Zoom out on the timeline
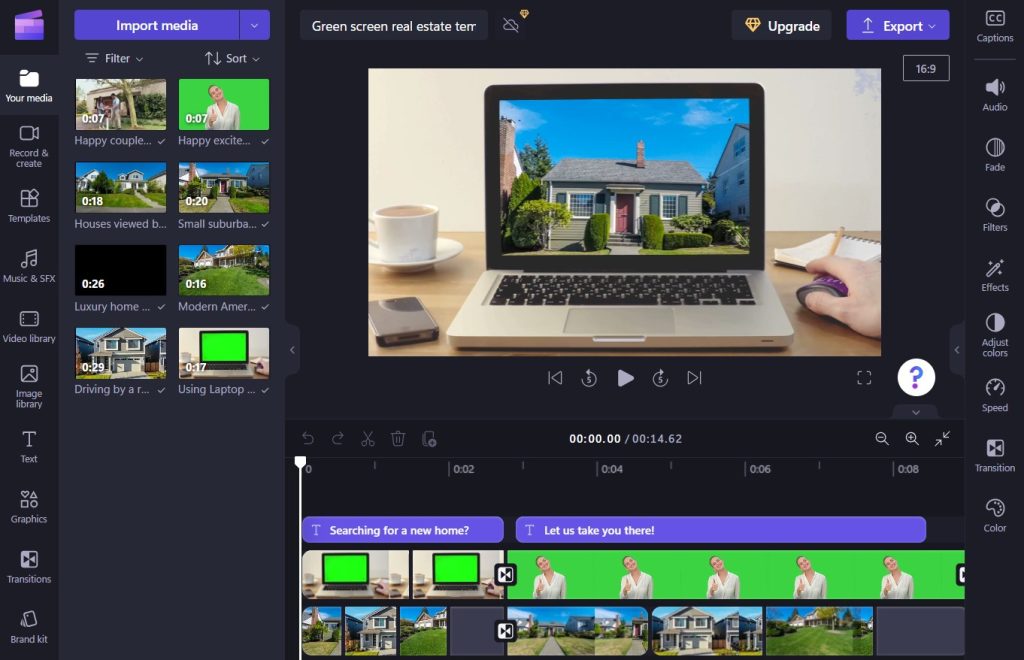 (882, 438)
